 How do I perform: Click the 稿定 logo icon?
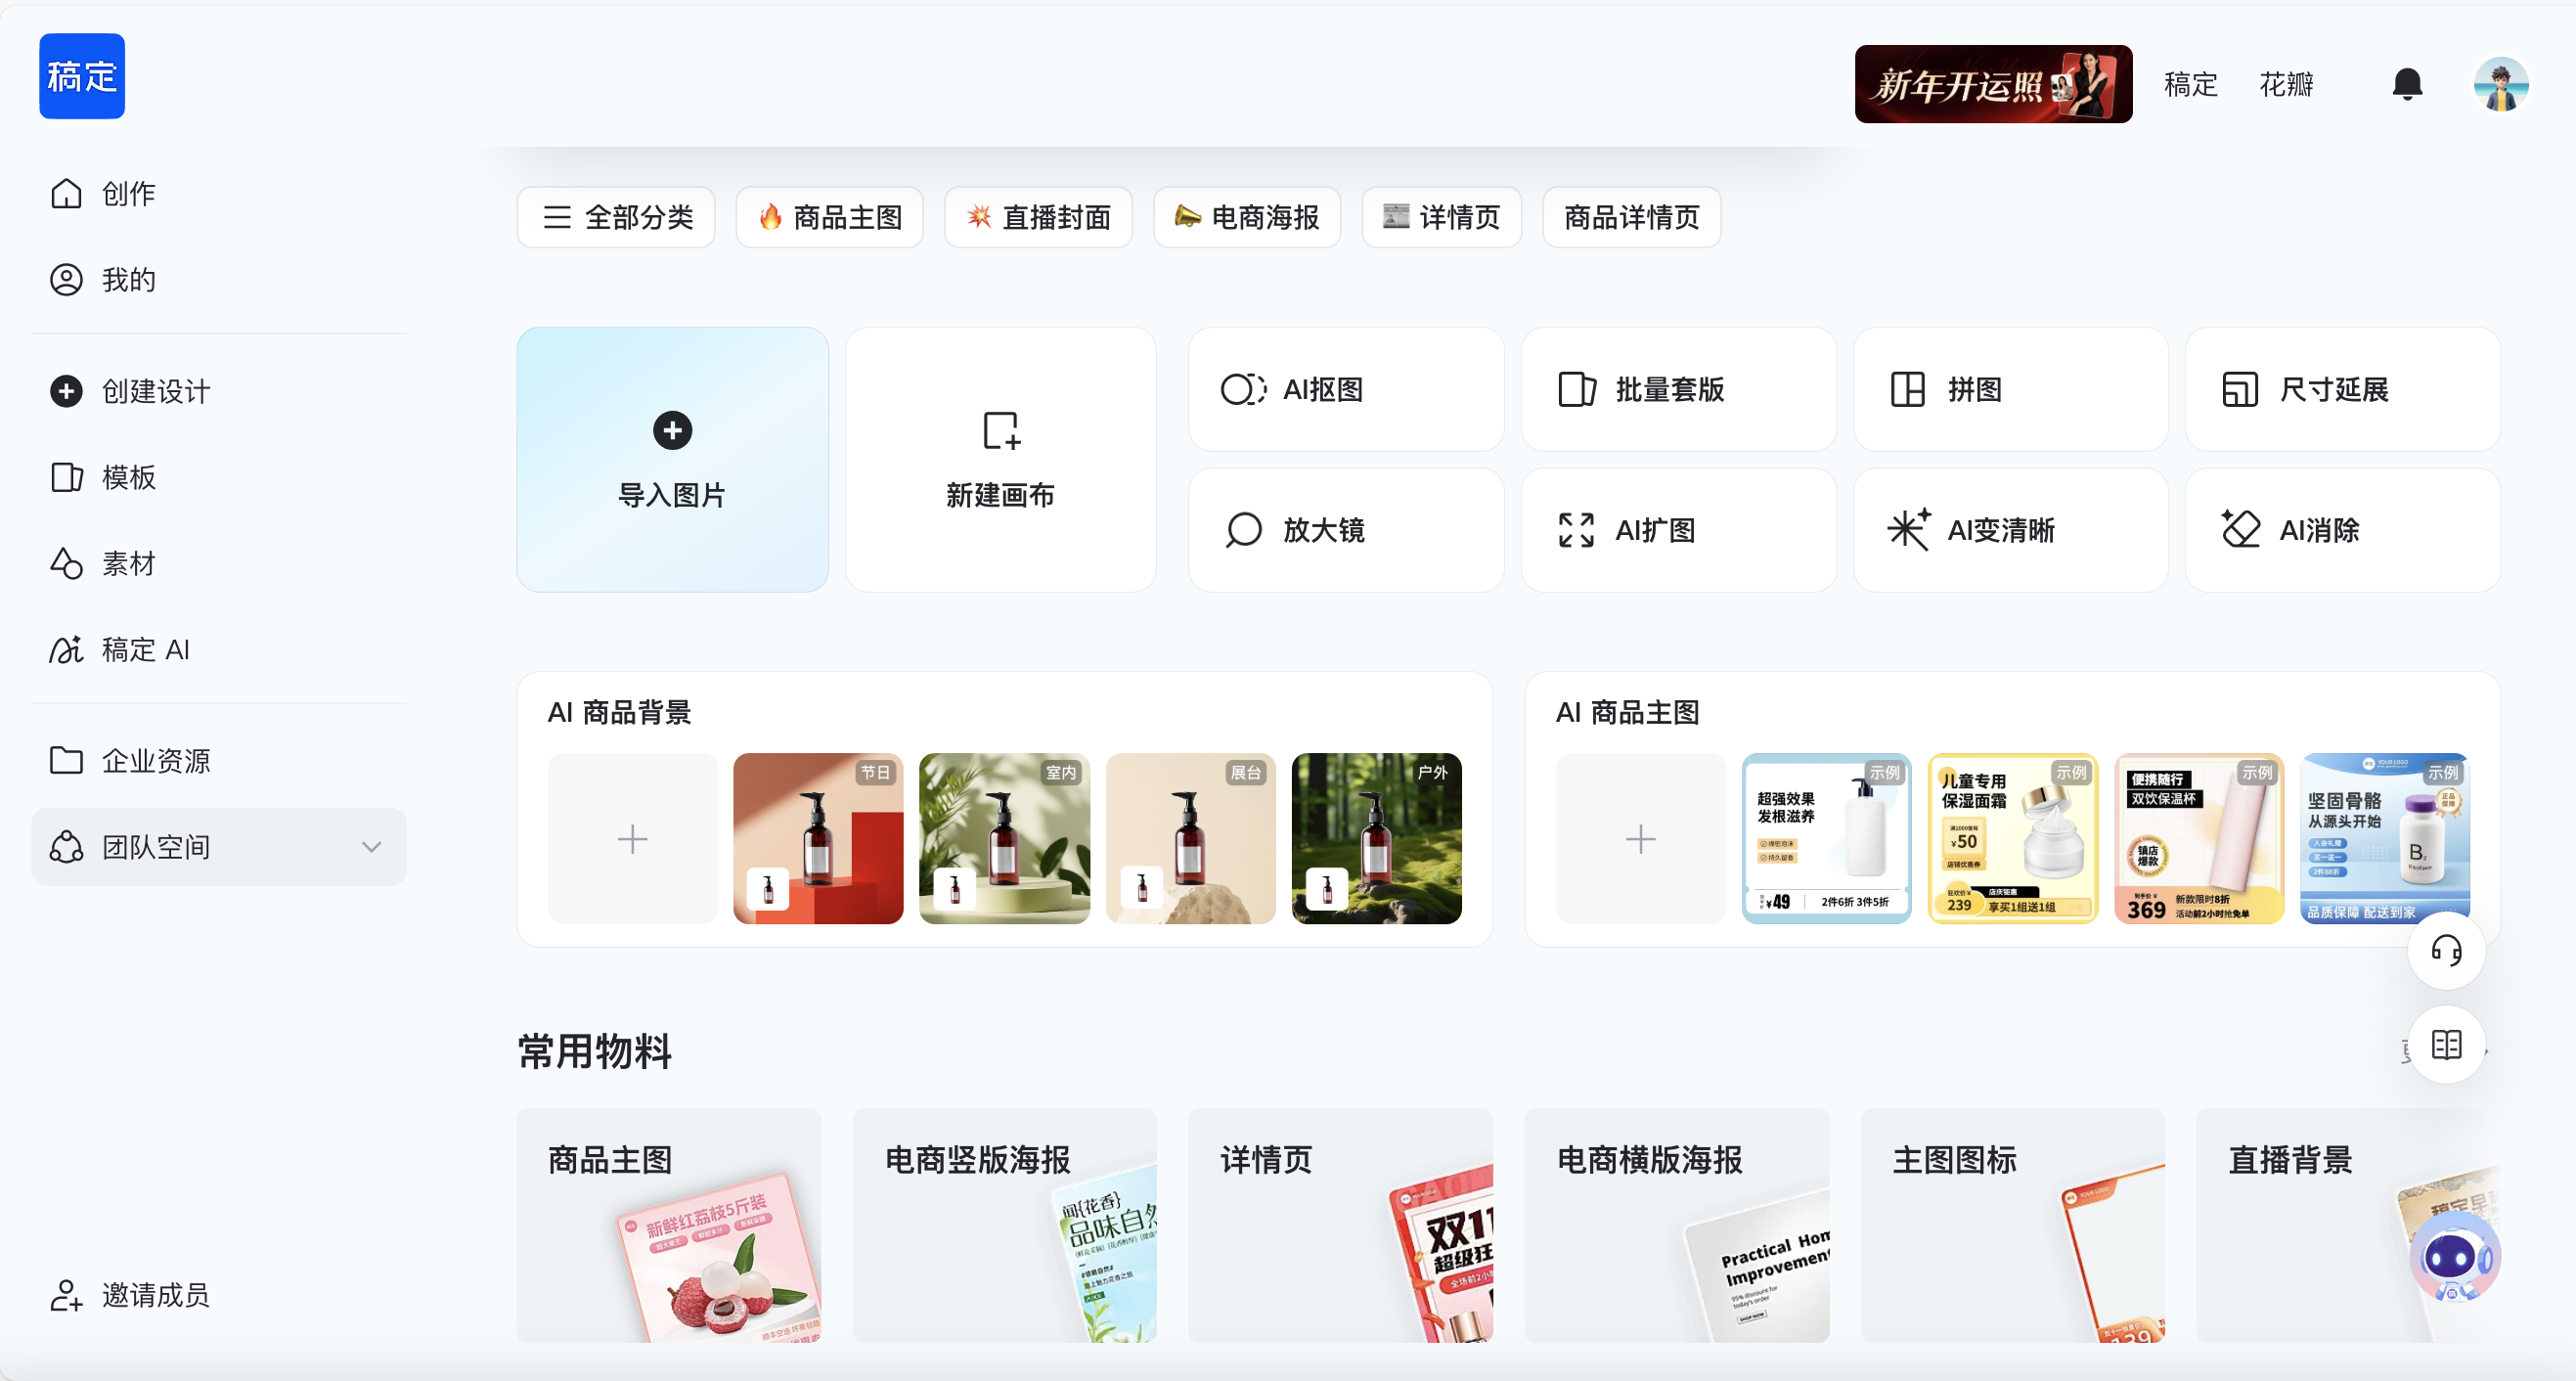pyautogui.click(x=82, y=76)
